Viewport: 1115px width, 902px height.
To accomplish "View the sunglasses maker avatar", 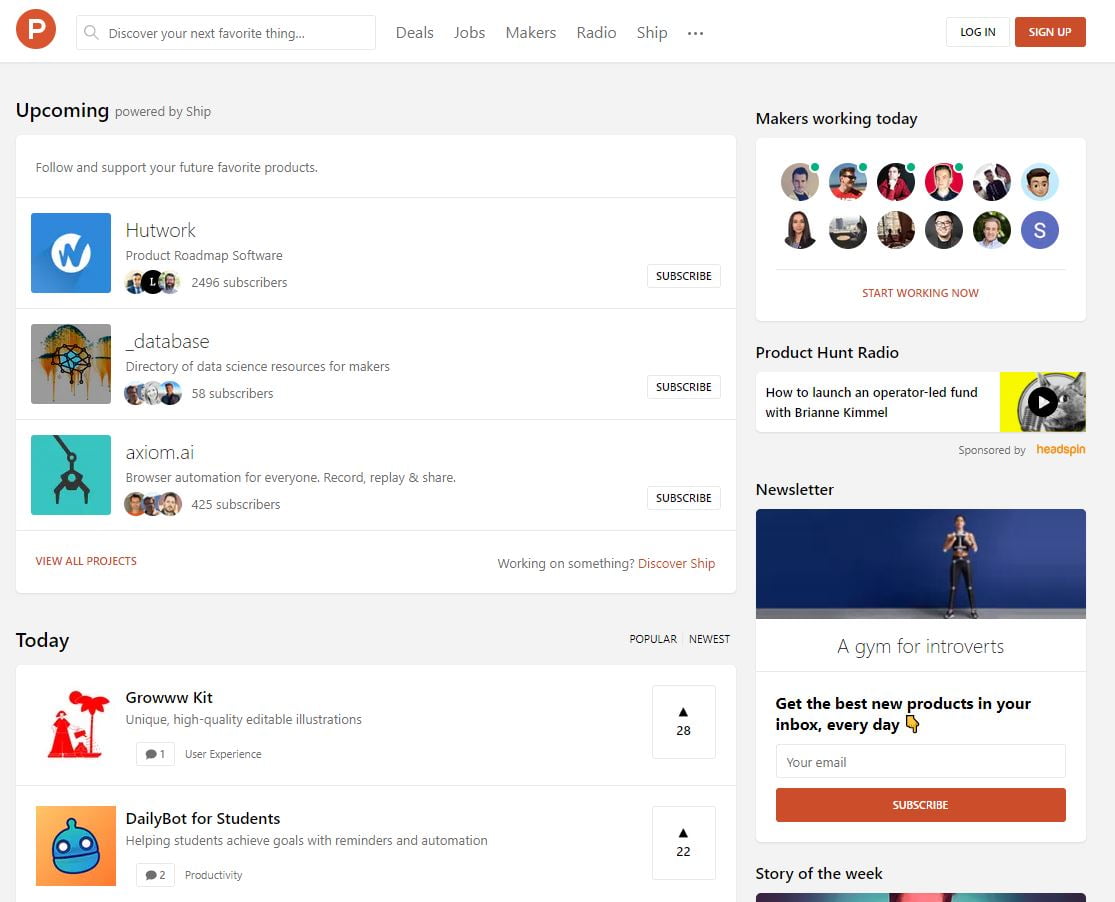I will pyautogui.click(x=848, y=181).
